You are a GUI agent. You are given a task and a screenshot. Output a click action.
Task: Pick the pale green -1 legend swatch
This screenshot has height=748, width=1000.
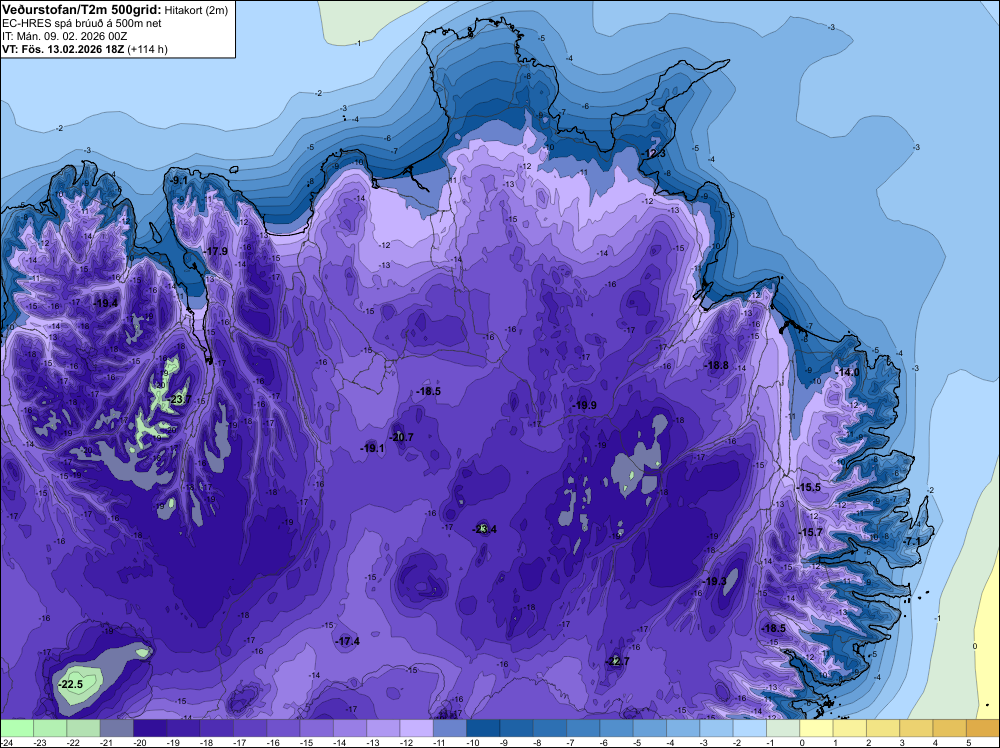(783, 728)
